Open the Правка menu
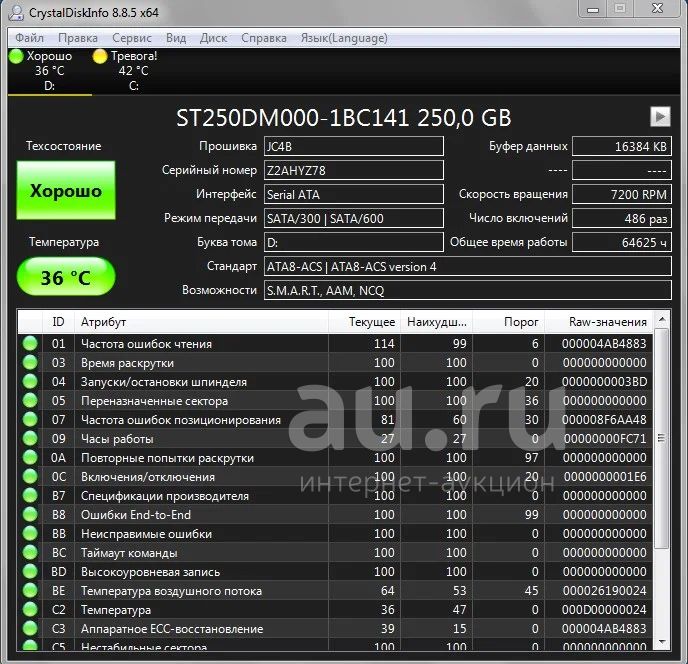688x664 pixels. click(78, 38)
